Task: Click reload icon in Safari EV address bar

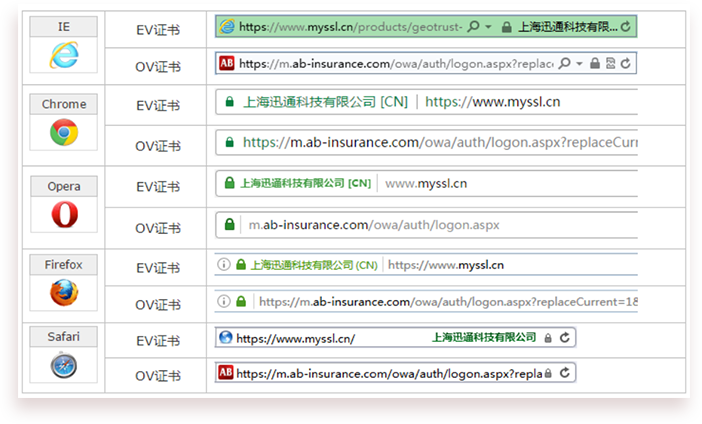Action: 565,337
